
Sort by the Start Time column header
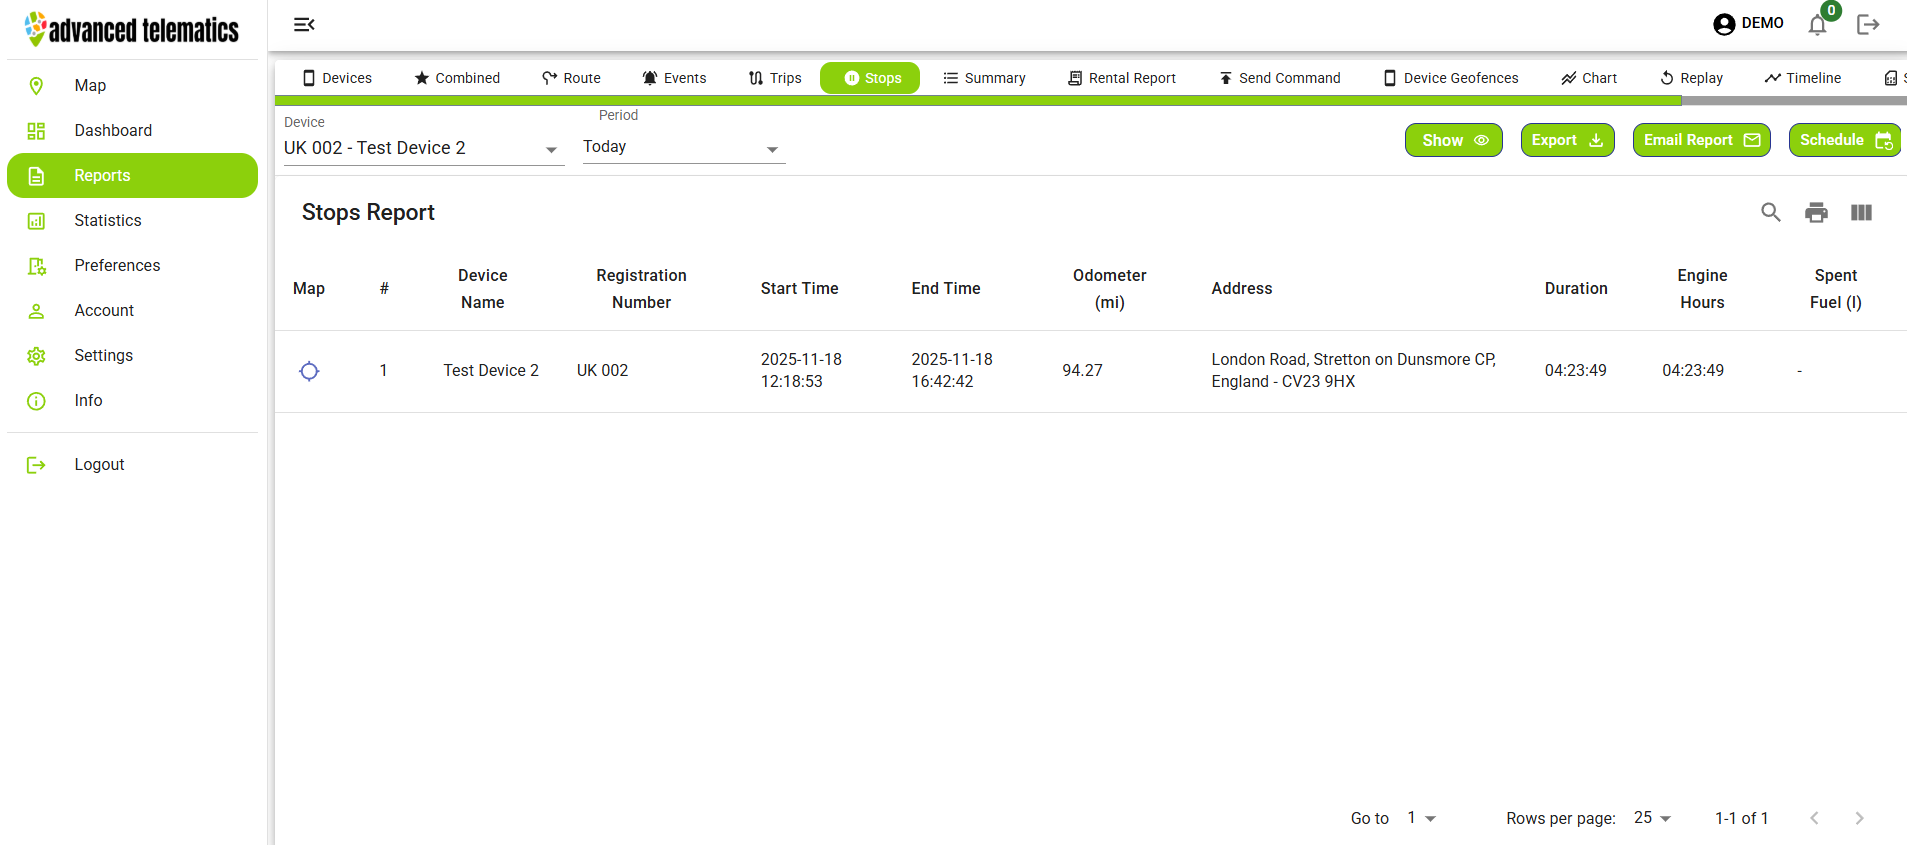[799, 288]
